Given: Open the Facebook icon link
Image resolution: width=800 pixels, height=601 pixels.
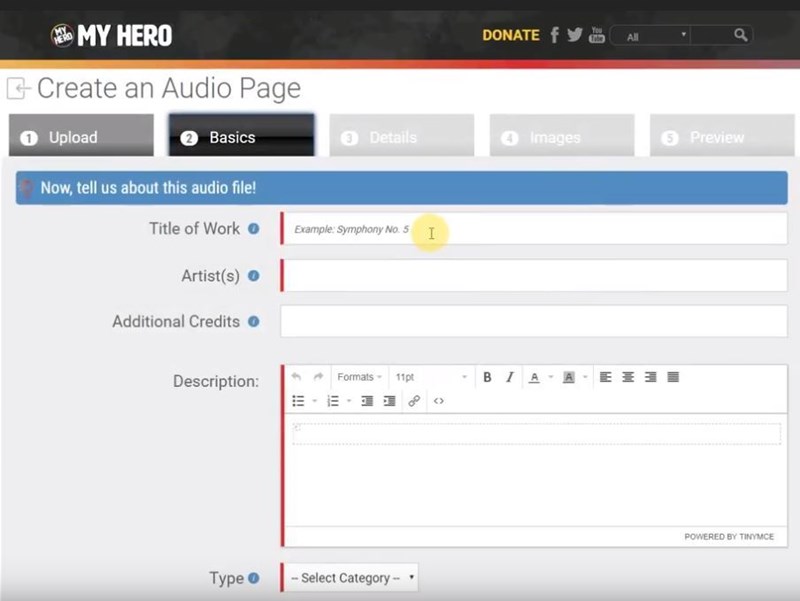Looking at the screenshot, I should (x=555, y=35).
